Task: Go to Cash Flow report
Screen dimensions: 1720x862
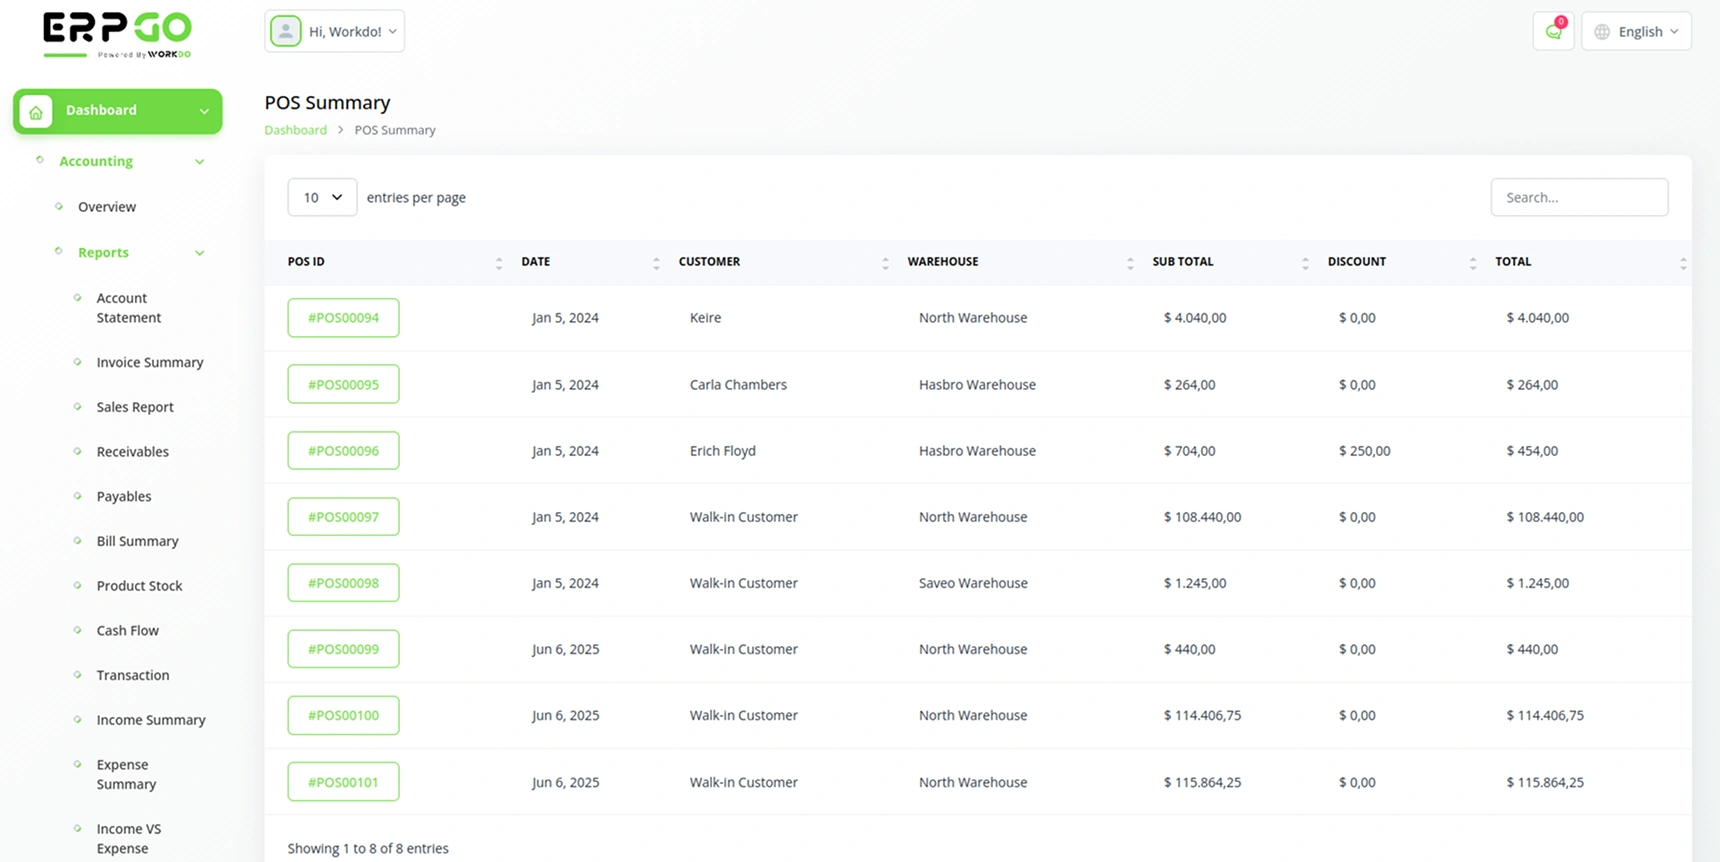Action: click(127, 630)
